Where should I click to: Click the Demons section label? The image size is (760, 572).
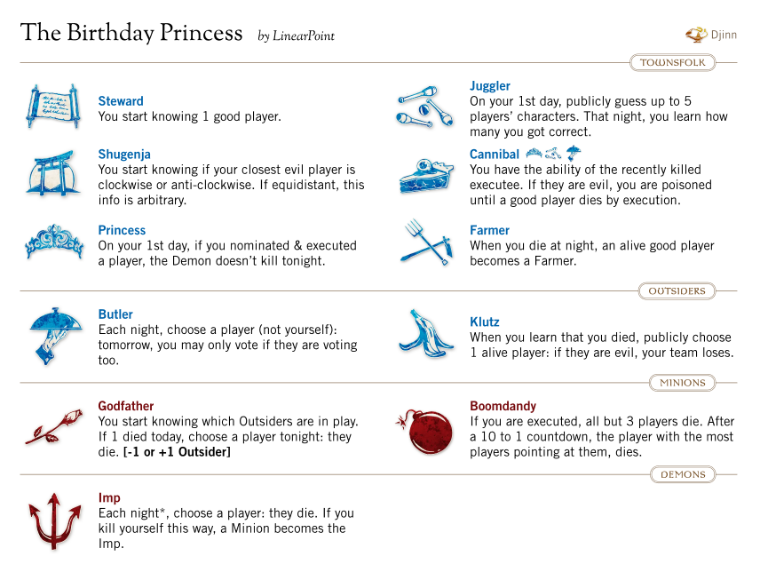click(682, 474)
